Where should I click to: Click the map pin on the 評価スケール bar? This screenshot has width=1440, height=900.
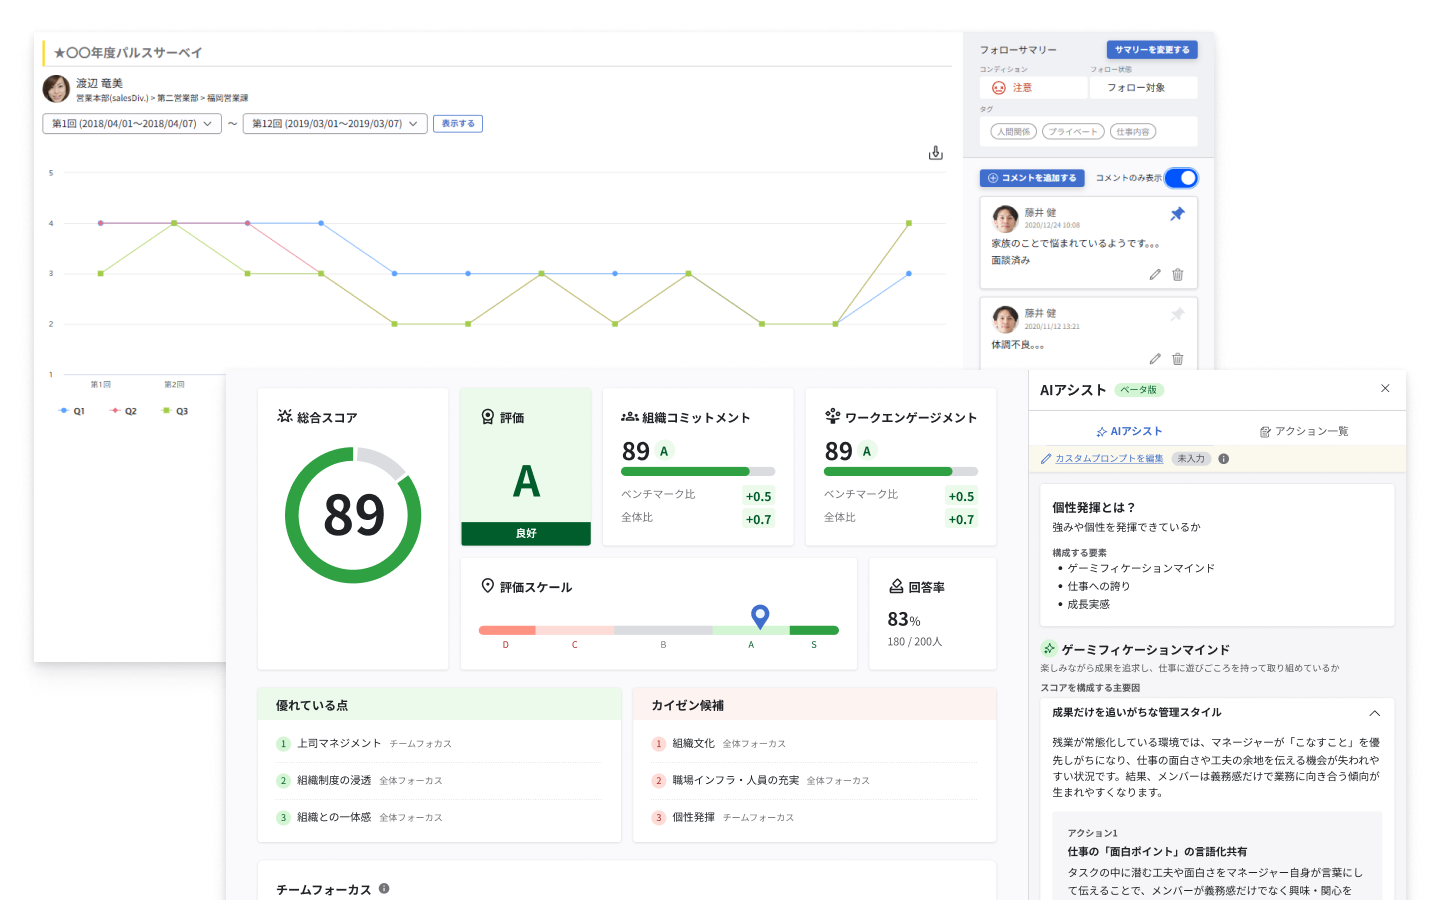coord(760,616)
